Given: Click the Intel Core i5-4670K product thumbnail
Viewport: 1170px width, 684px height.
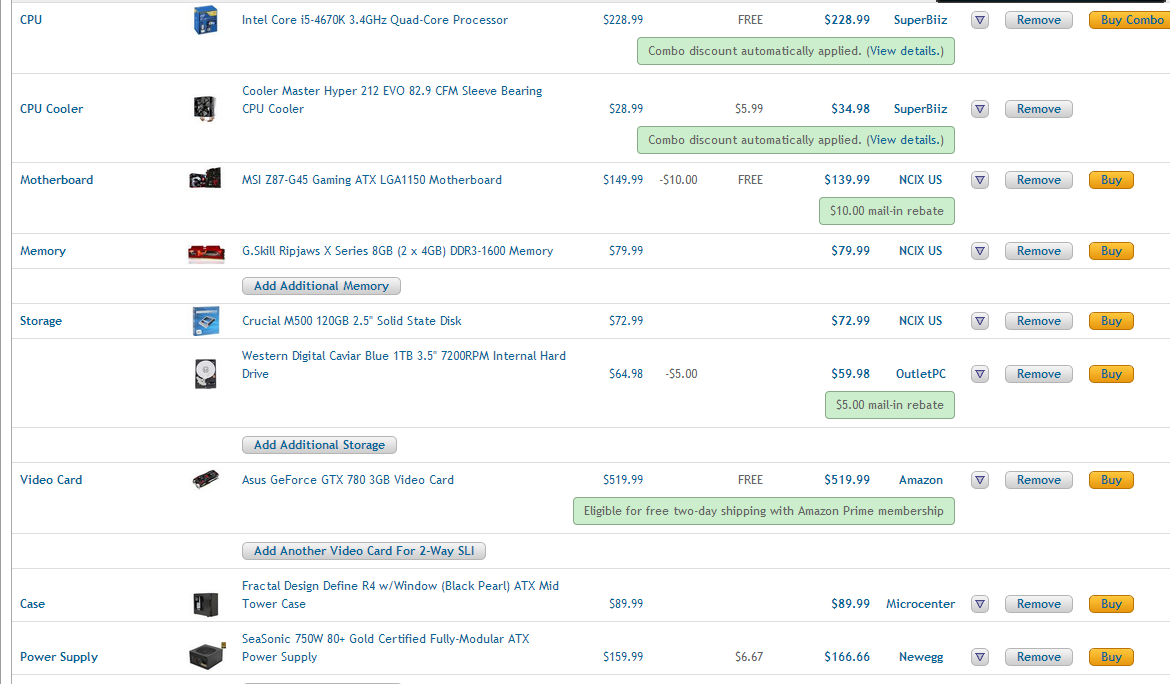Looking at the screenshot, I should (x=205, y=20).
